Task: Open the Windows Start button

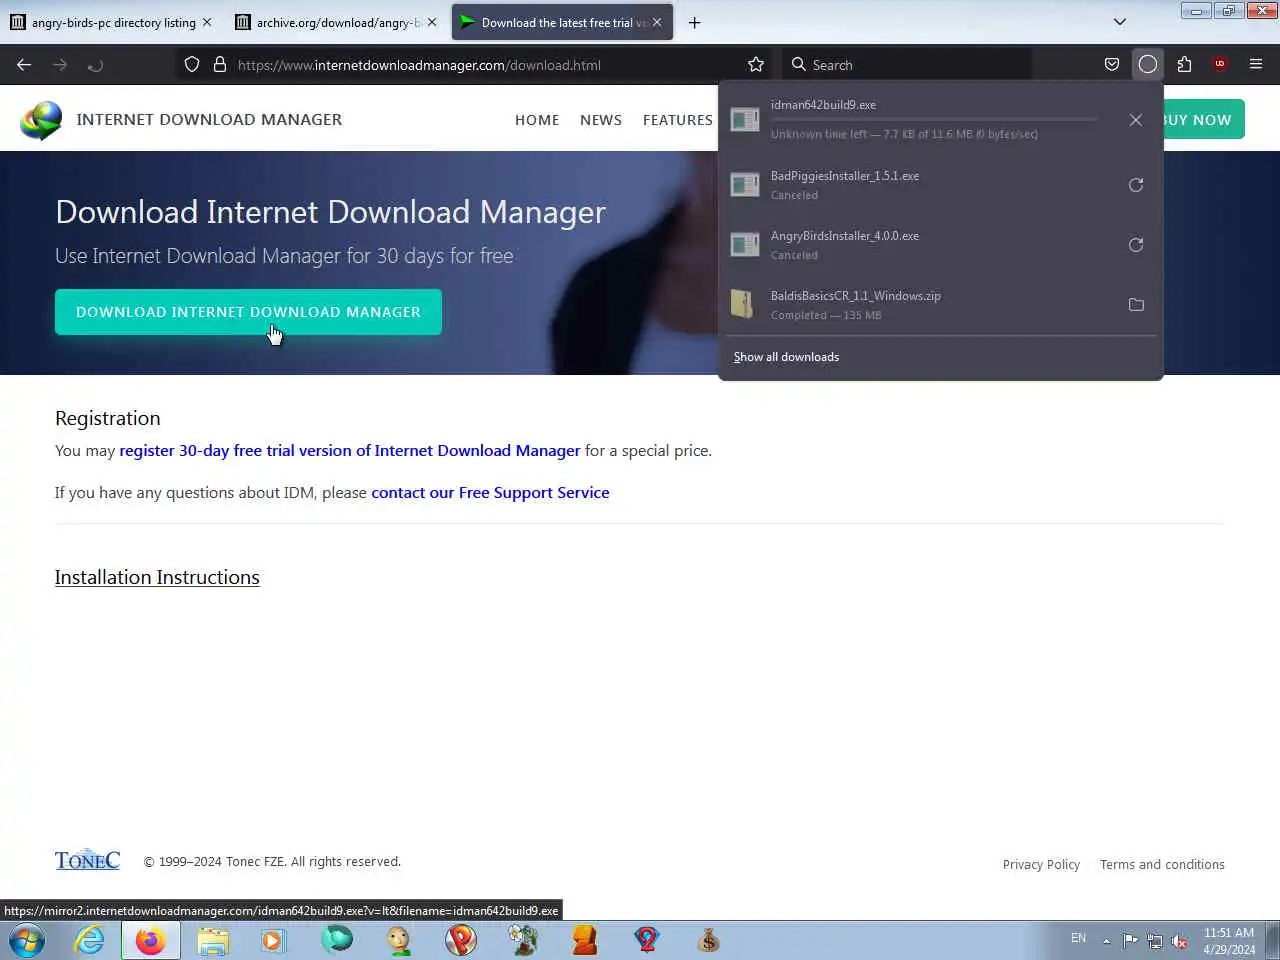Action: pos(27,940)
